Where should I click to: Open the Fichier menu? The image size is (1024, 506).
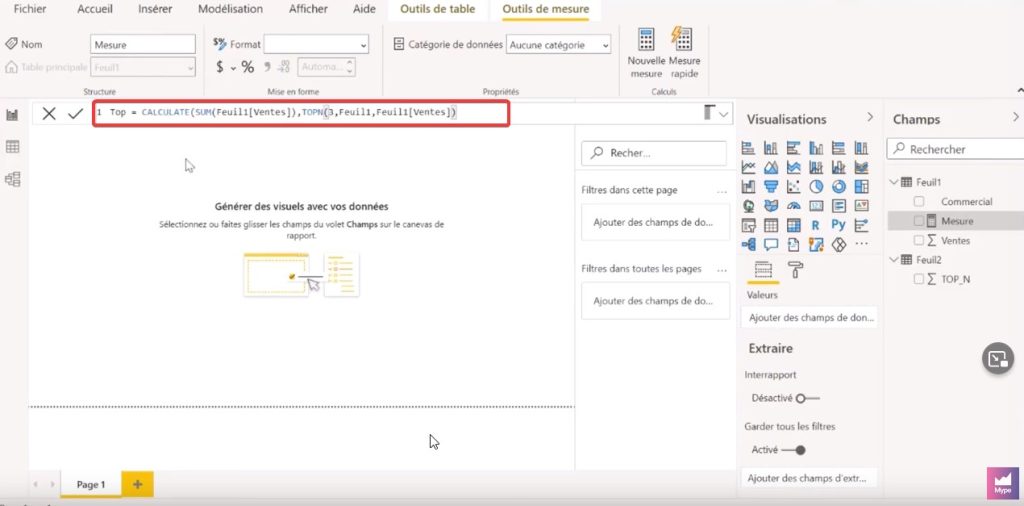click(30, 9)
